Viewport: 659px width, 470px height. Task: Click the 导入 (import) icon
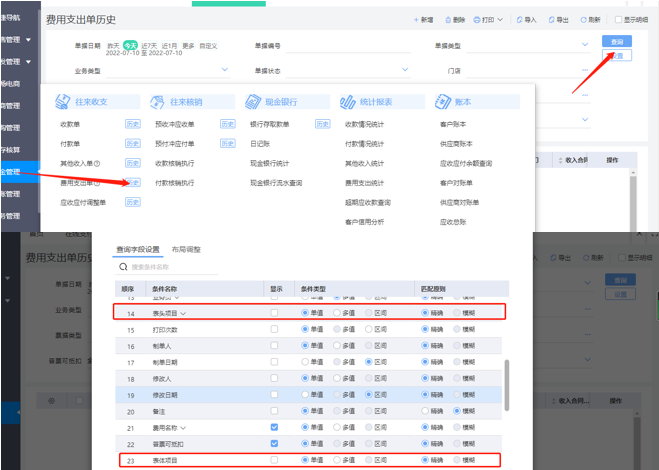518,19
